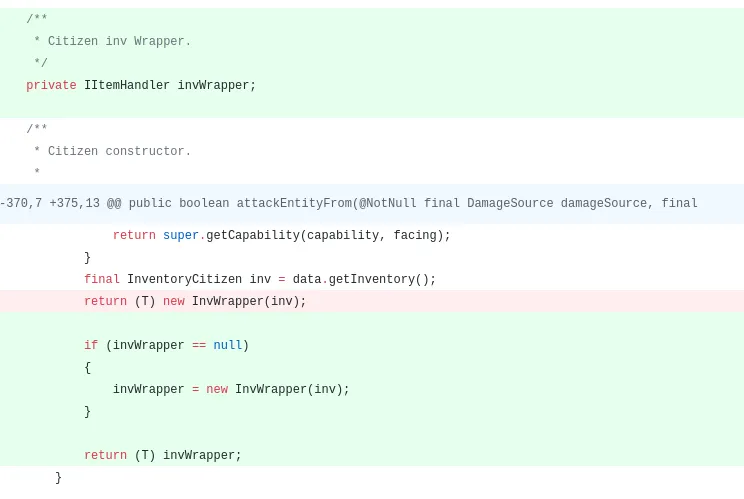Click the '@NotNull' annotation in the hunk header
This screenshot has width=744, height=499.
click(388, 203)
